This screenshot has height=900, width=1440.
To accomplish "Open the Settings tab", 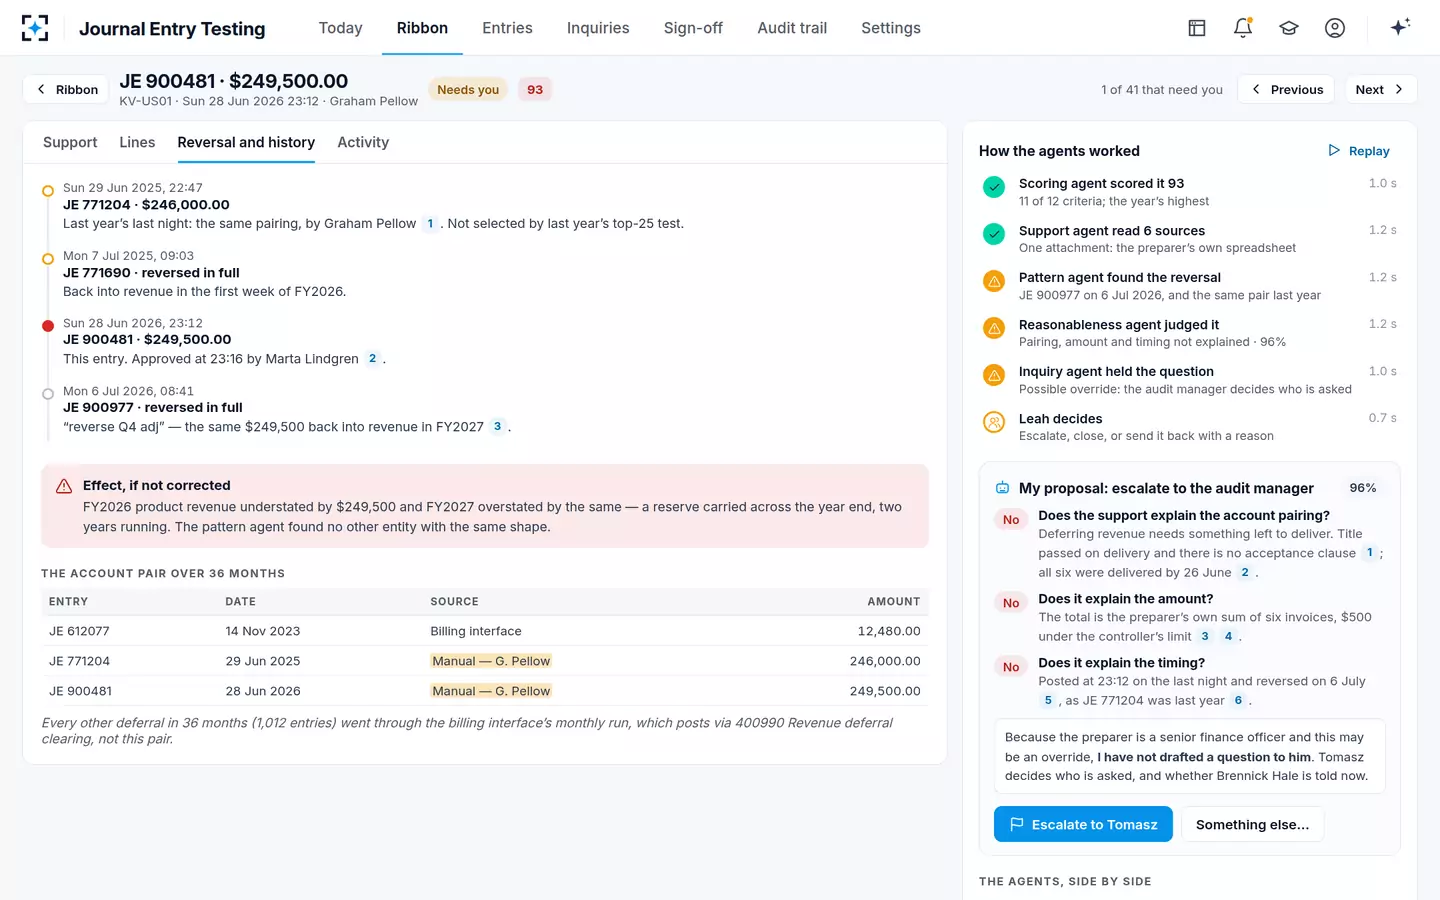I will coord(891,28).
